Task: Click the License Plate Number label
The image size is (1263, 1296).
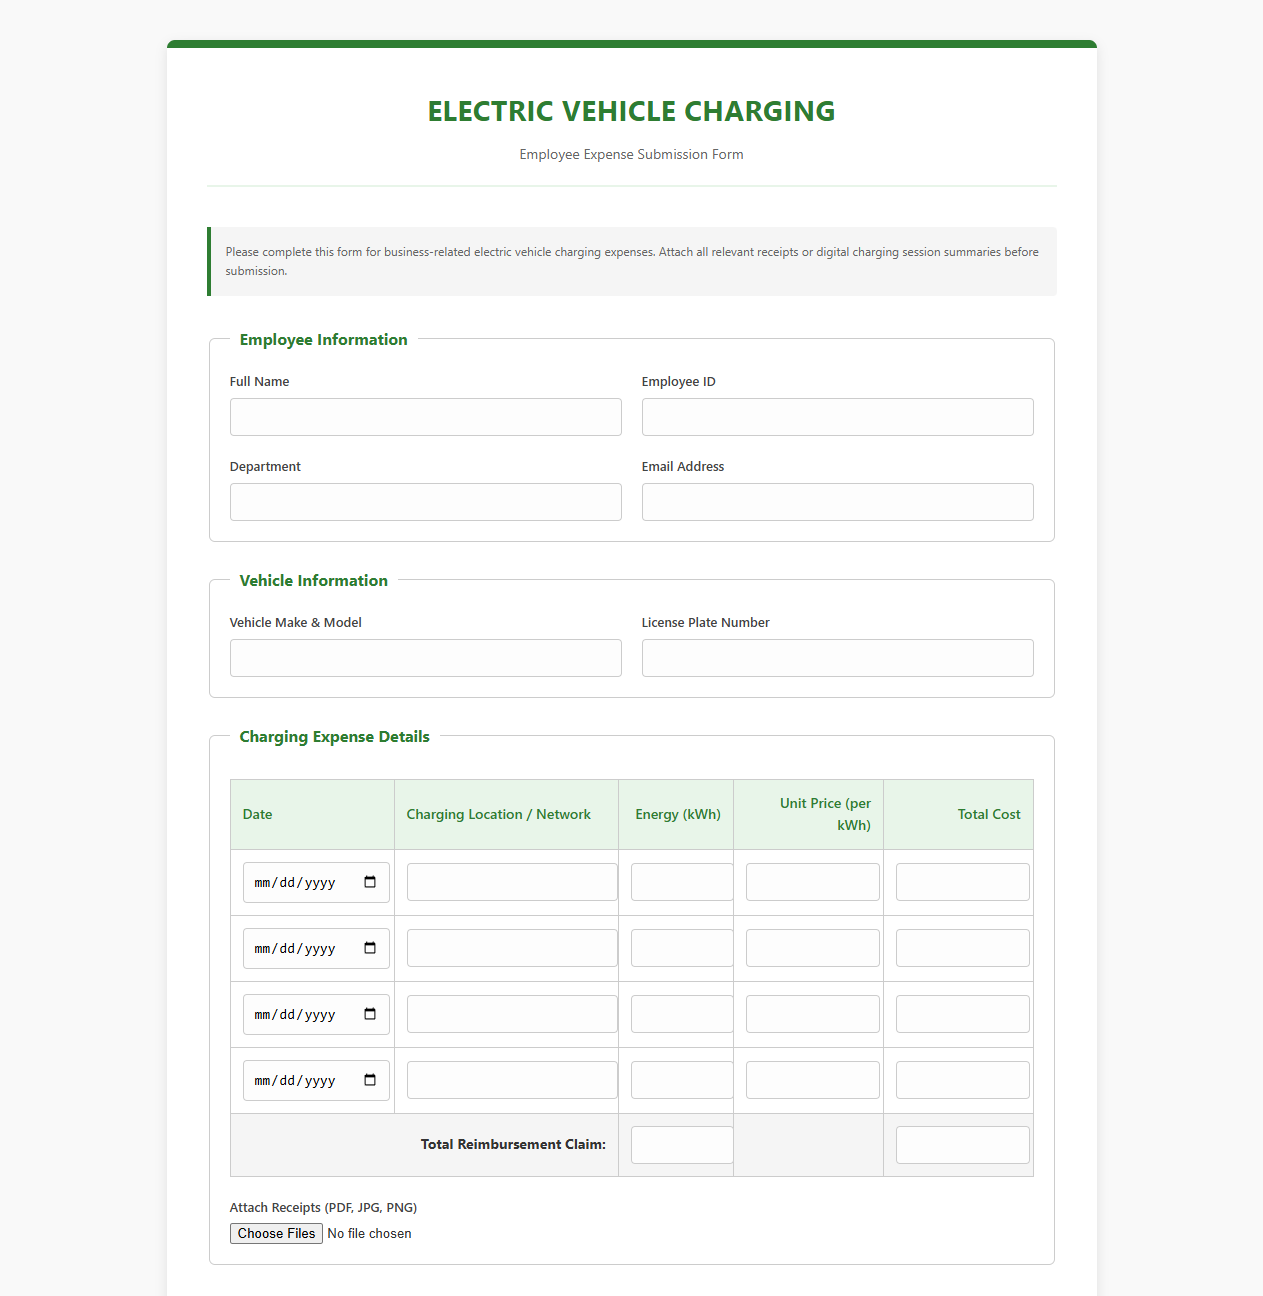Action: (705, 622)
